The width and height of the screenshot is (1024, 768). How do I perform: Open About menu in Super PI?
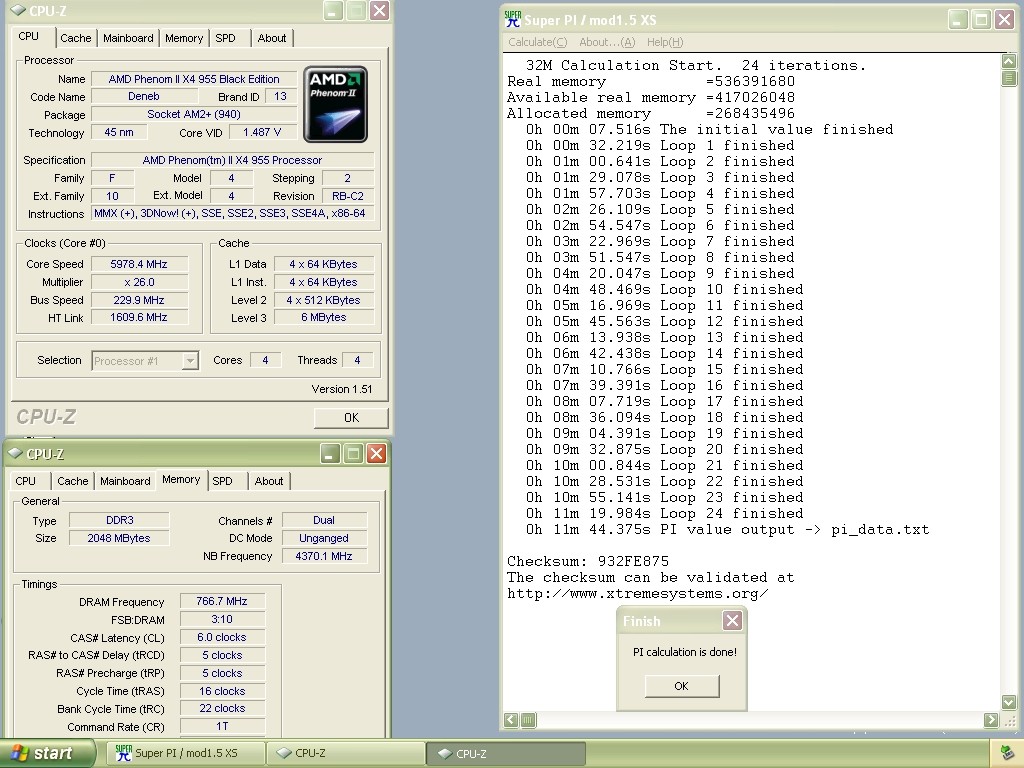tap(607, 42)
